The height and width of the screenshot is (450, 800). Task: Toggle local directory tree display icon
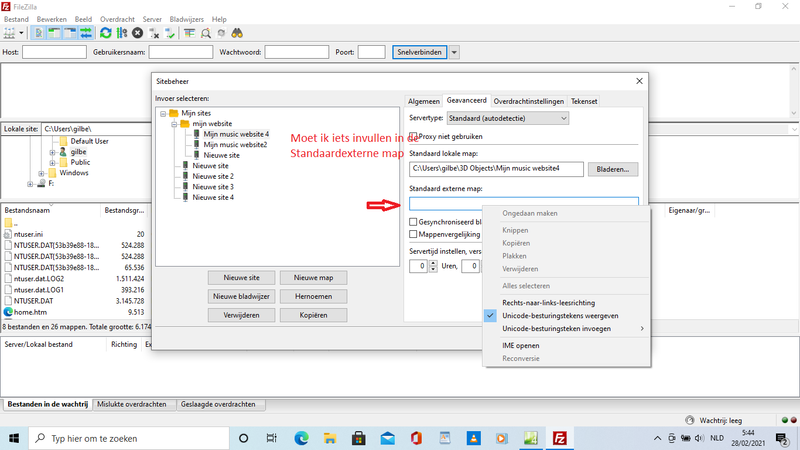pos(54,33)
